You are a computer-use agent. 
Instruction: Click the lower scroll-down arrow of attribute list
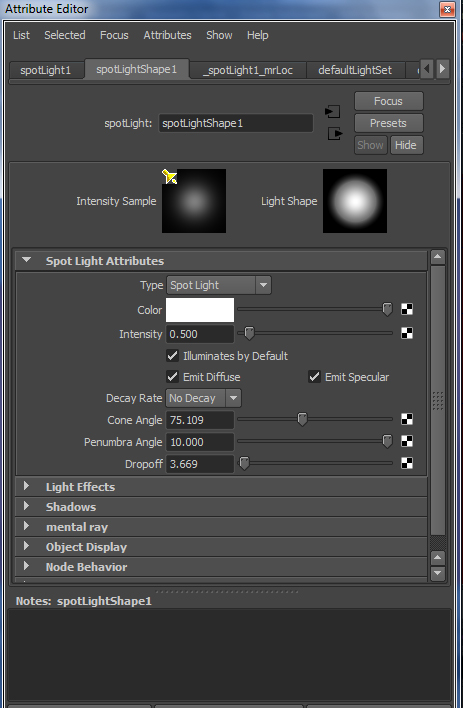(x=437, y=573)
